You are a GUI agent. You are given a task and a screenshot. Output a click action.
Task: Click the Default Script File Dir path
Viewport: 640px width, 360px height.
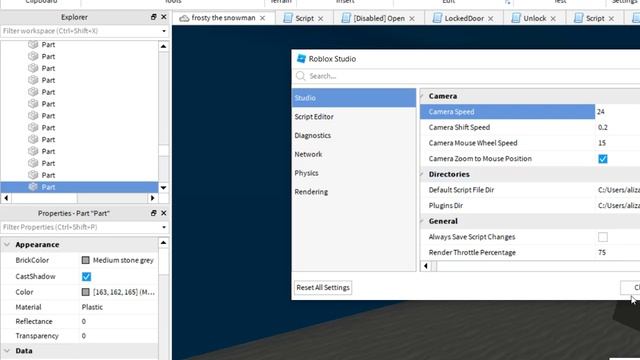coord(619,190)
